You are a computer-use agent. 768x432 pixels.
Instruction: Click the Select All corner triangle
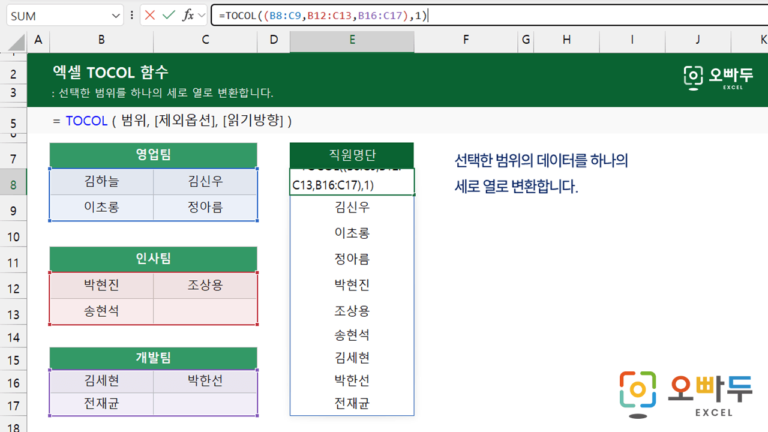coord(16,43)
